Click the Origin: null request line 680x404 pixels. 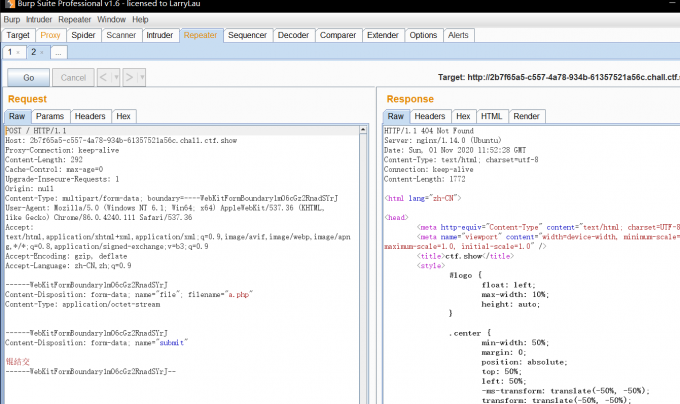pyautogui.click(x=29, y=189)
